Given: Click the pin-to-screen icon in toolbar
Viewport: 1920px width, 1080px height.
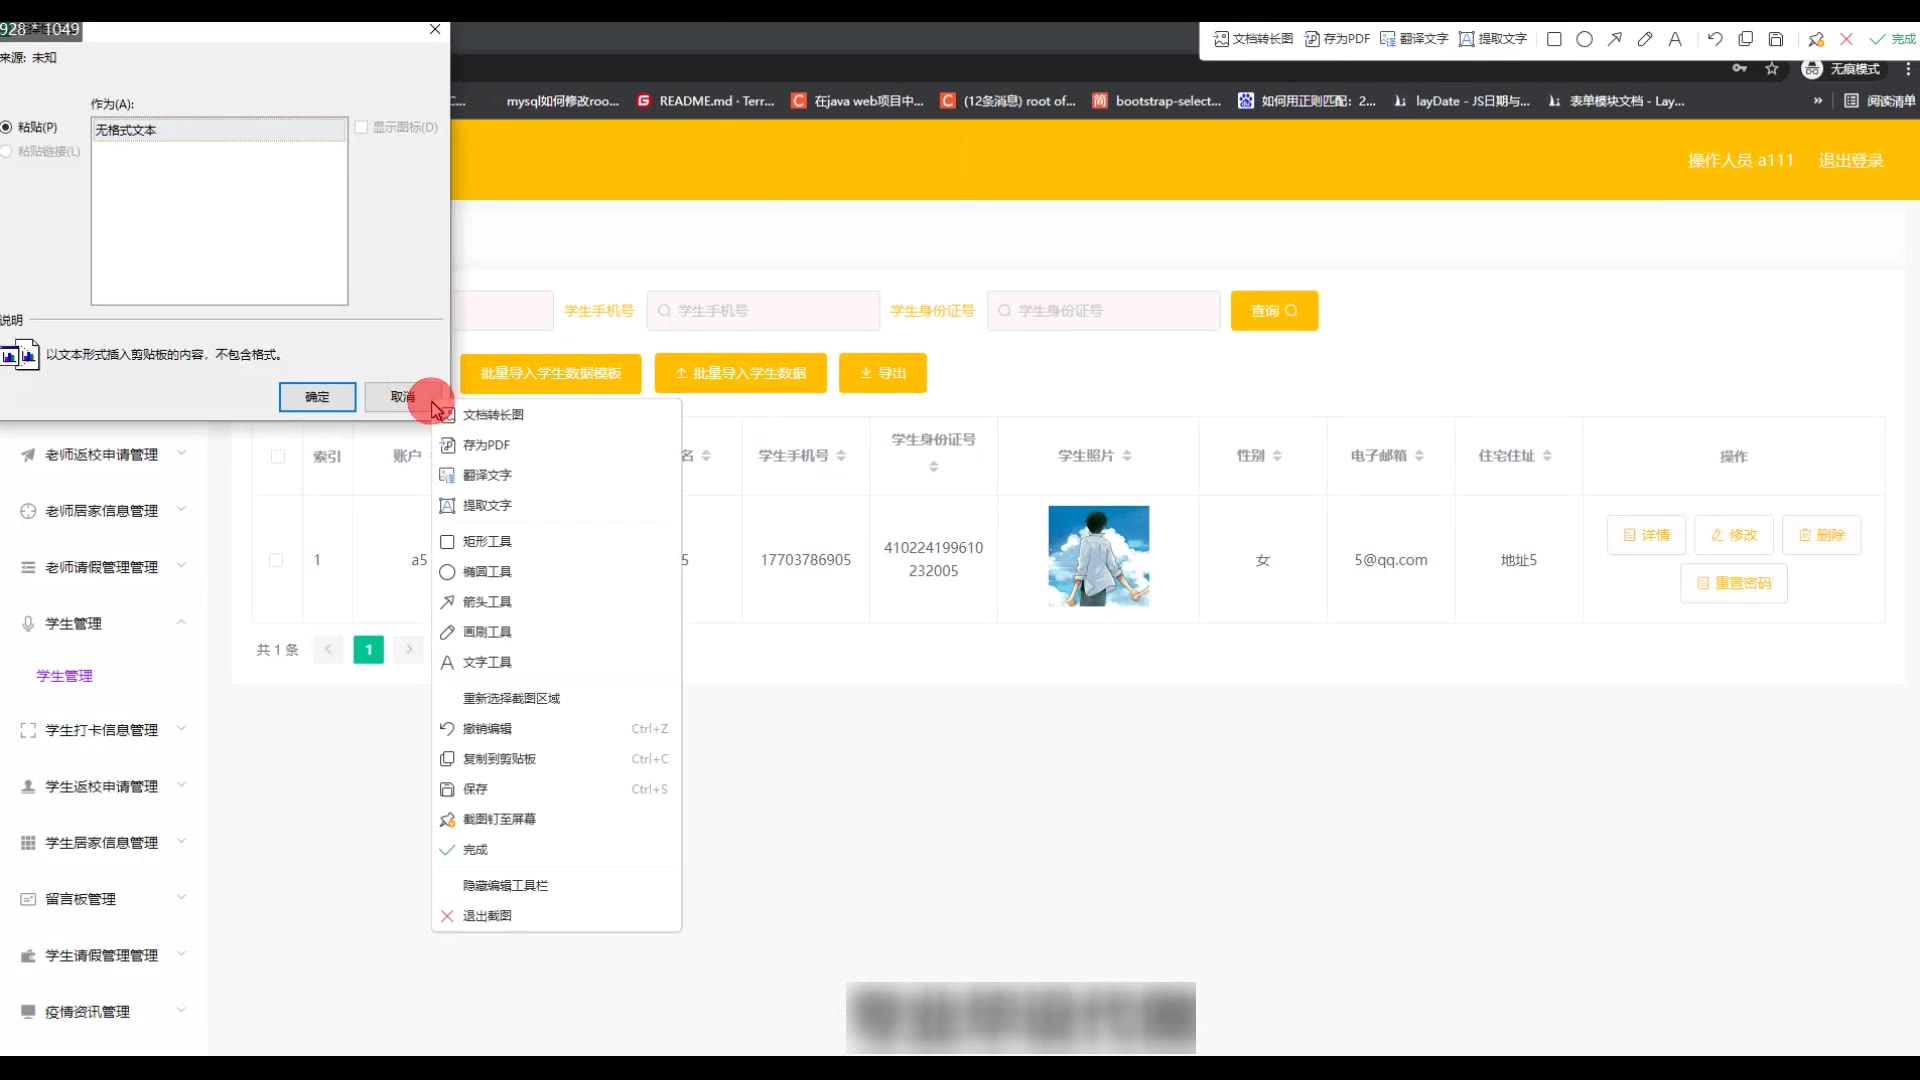Looking at the screenshot, I should click(x=1816, y=39).
